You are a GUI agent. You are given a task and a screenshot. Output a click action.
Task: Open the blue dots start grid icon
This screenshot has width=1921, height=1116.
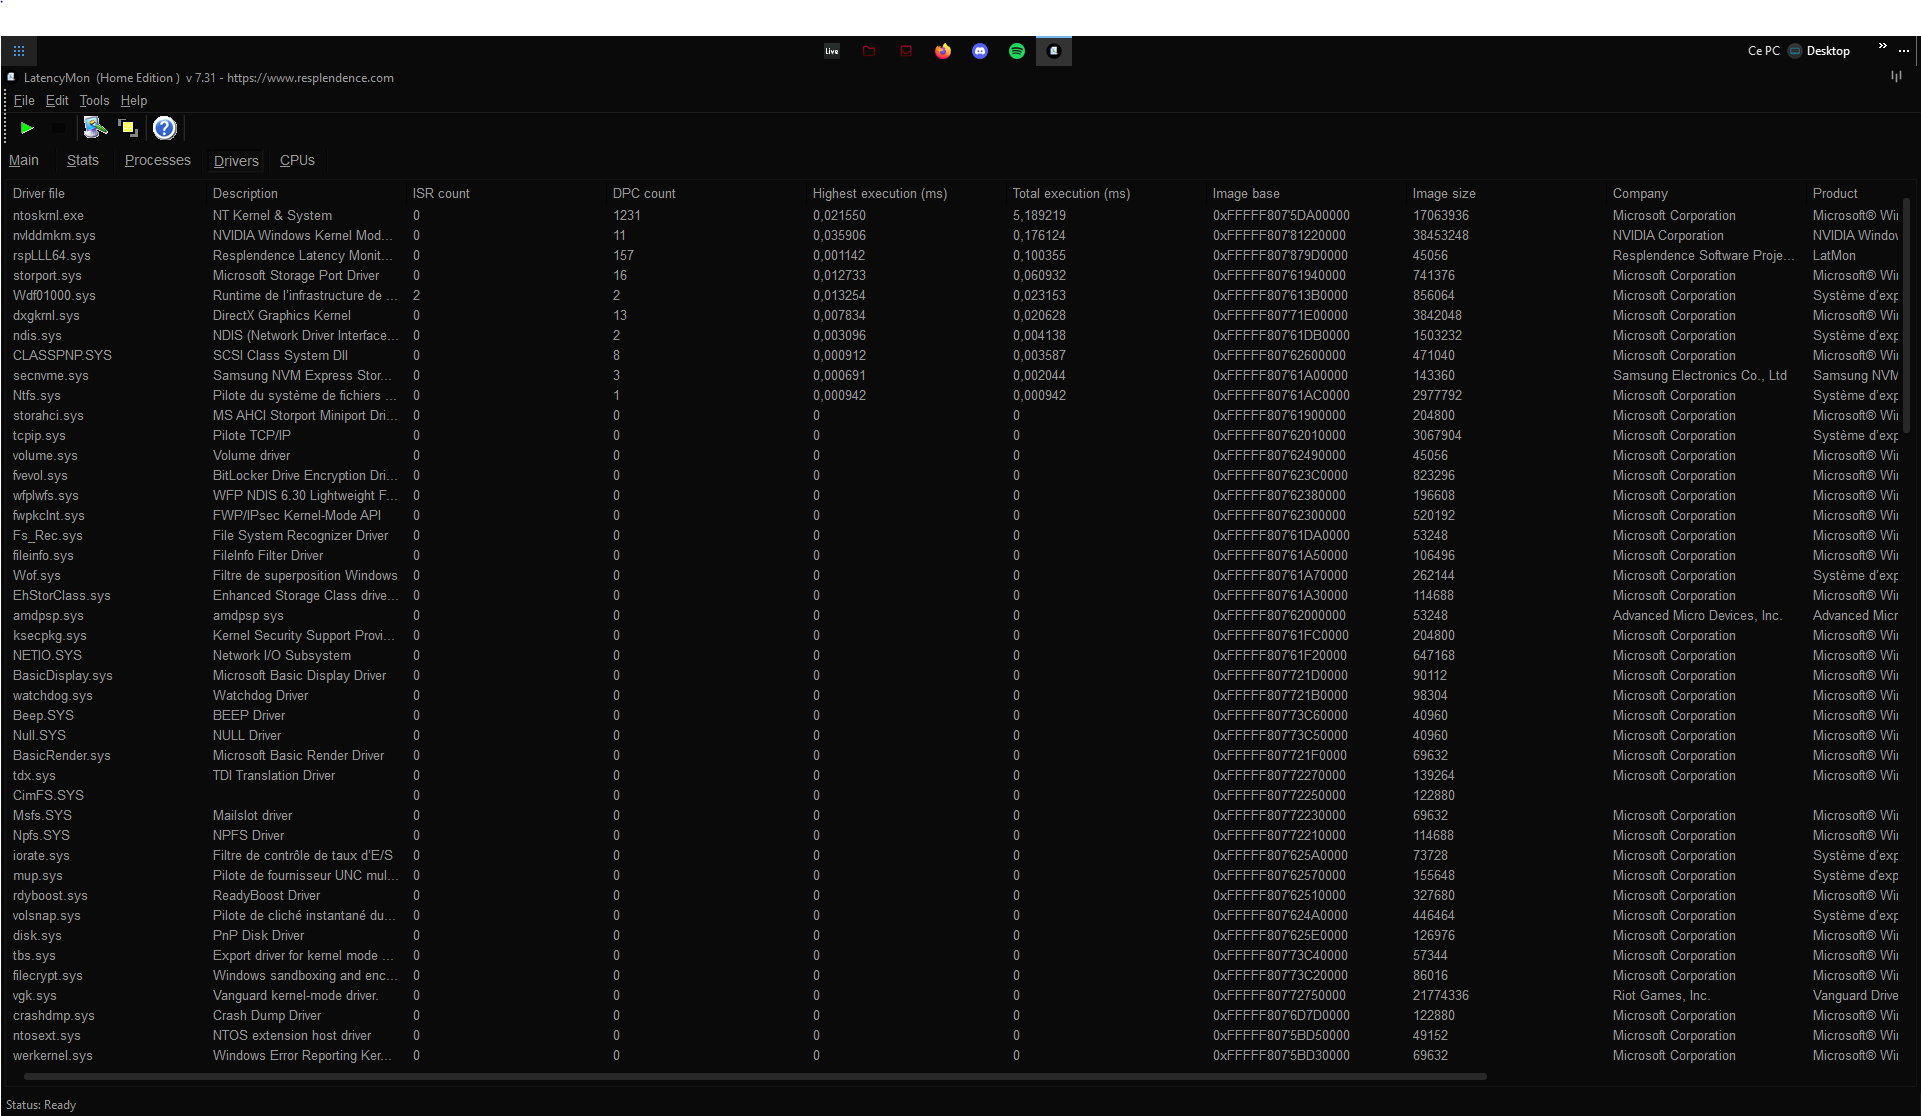pyautogui.click(x=19, y=51)
